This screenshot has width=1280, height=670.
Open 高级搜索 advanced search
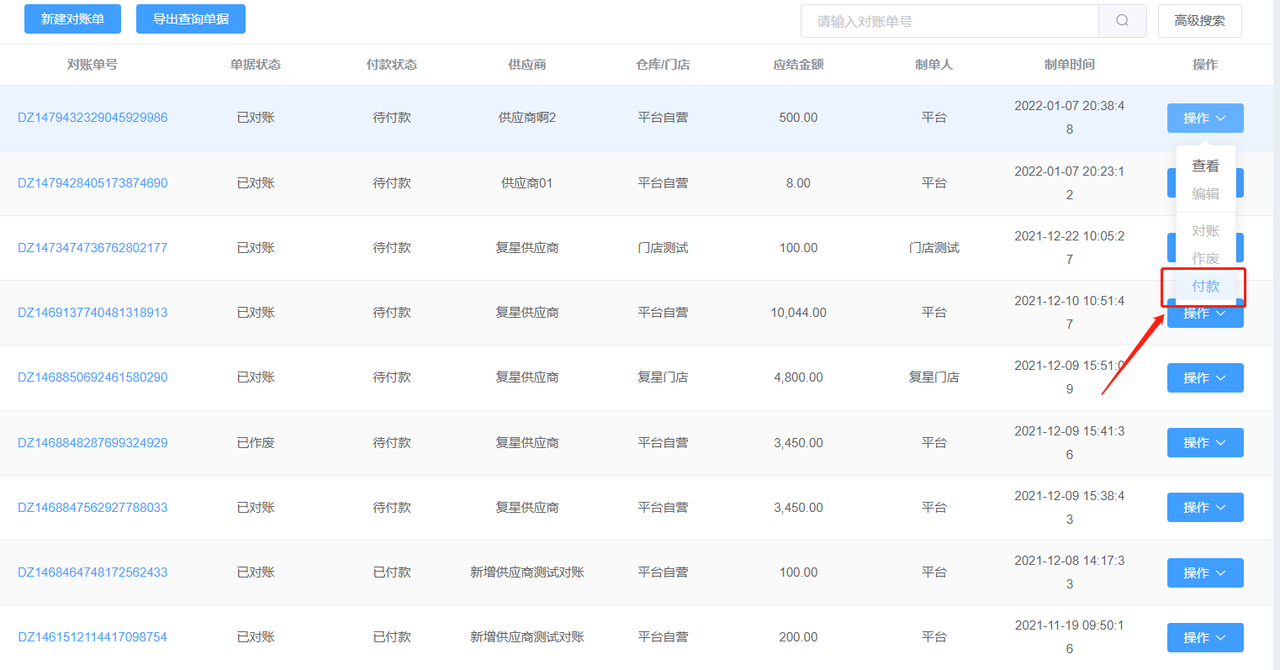[1200, 20]
